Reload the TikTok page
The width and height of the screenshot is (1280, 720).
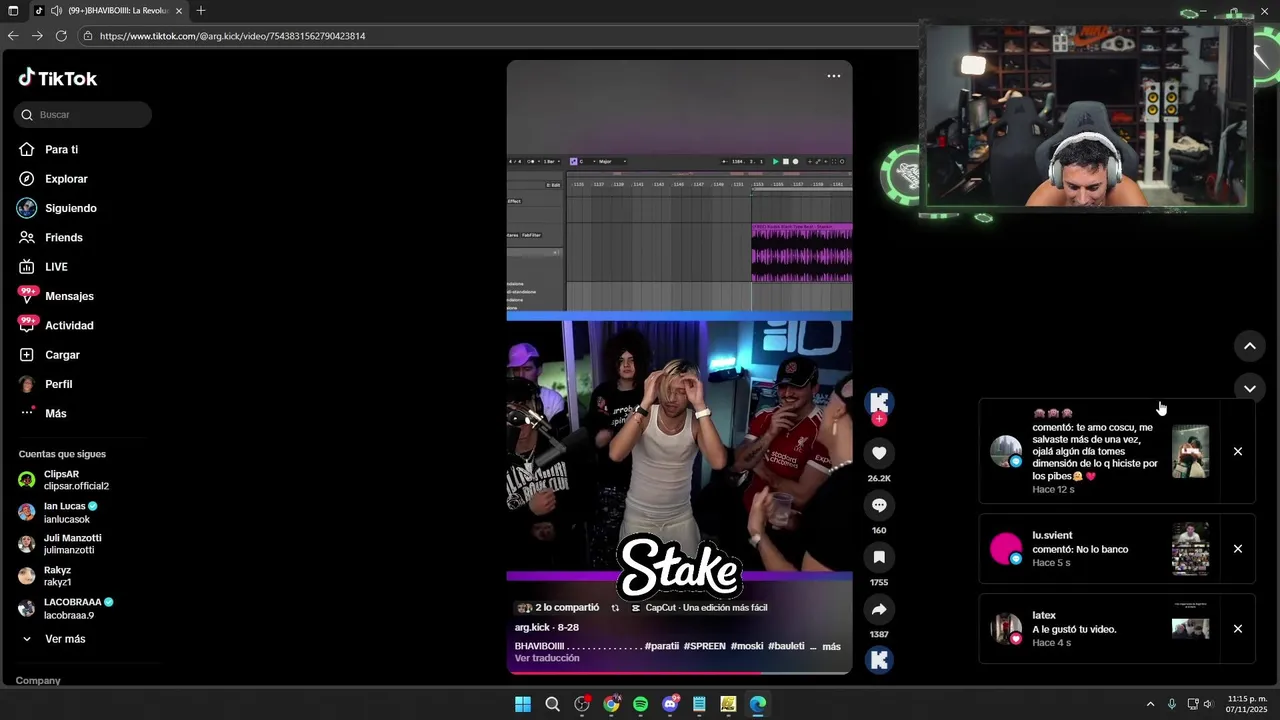[x=61, y=36]
